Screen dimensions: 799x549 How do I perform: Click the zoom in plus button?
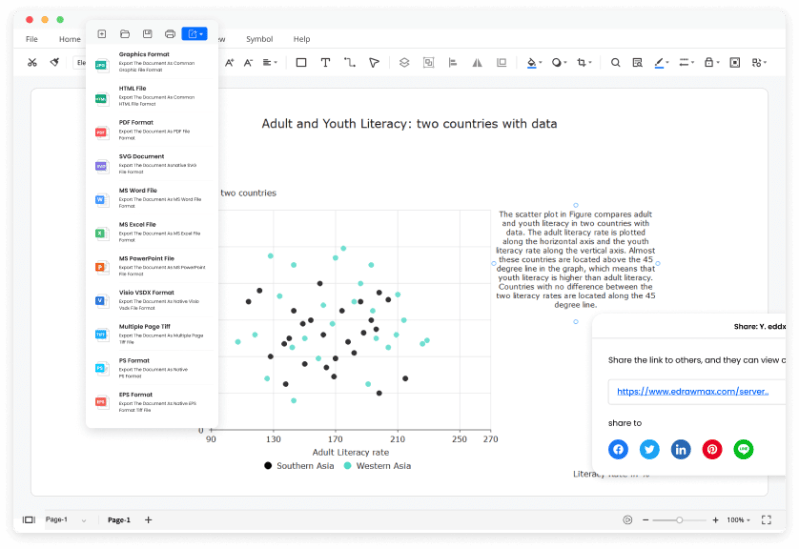coord(715,520)
